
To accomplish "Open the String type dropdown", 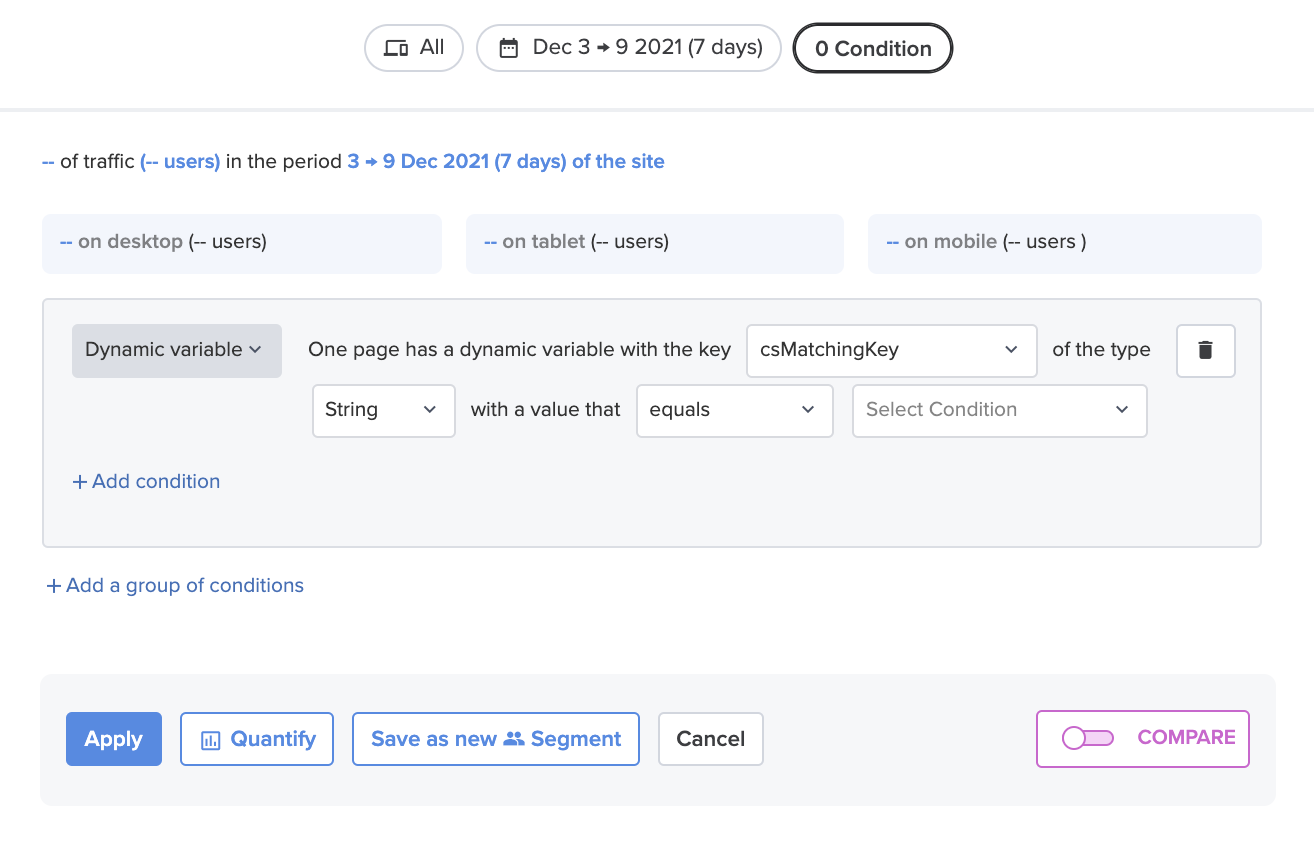I will 384,410.
